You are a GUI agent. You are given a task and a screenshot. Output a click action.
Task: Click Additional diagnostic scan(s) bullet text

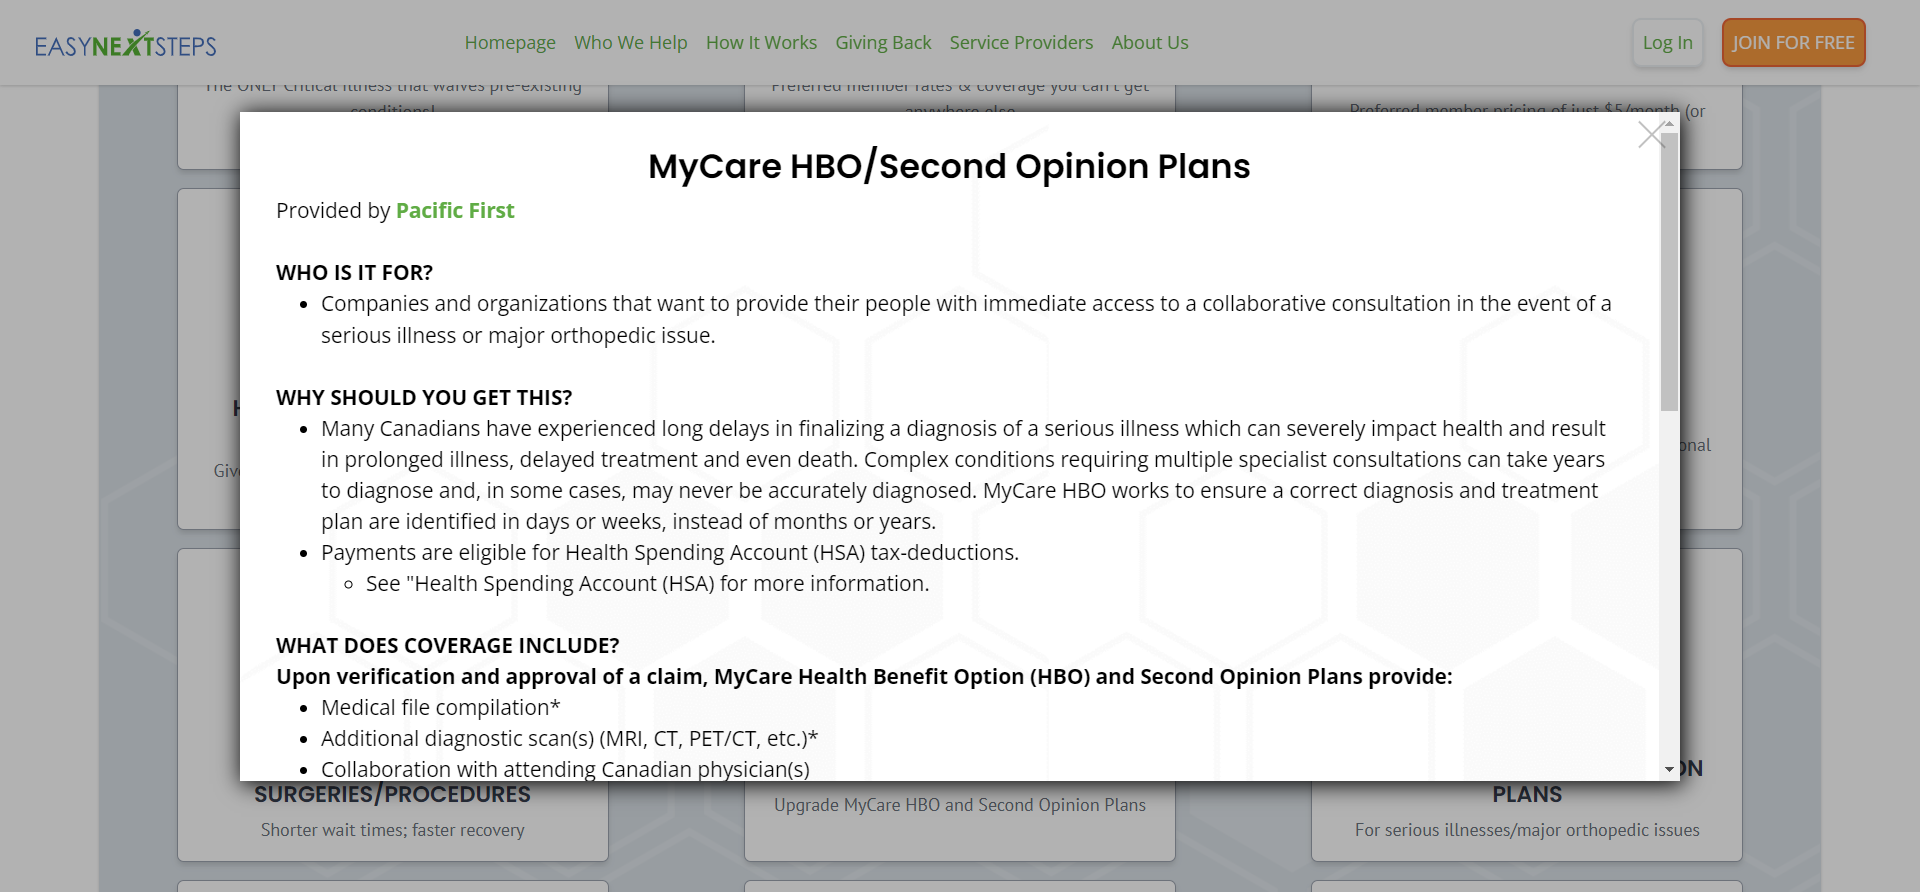click(x=569, y=739)
